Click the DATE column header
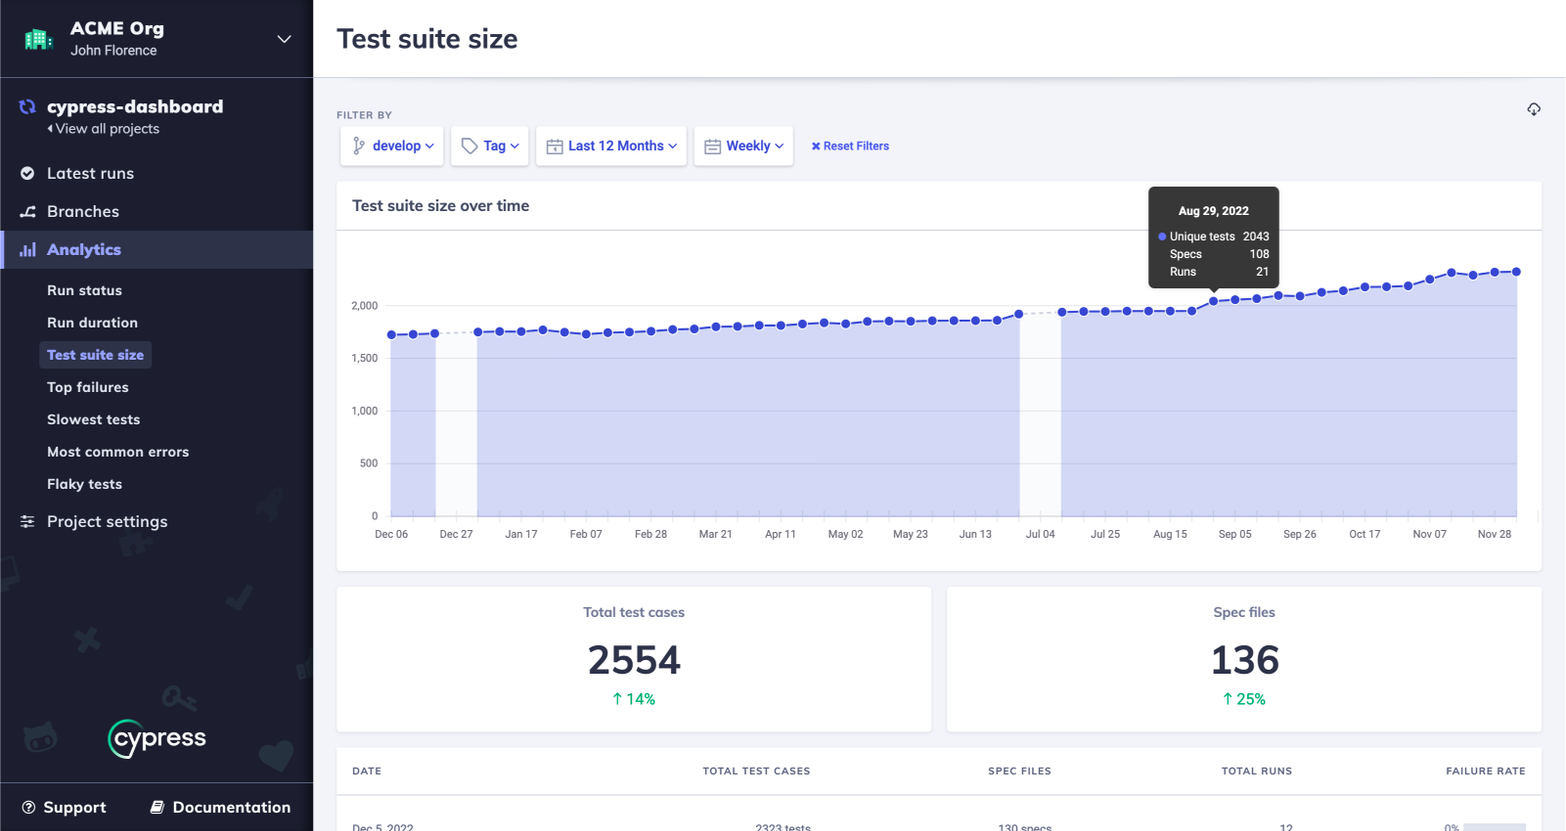 pyautogui.click(x=367, y=771)
